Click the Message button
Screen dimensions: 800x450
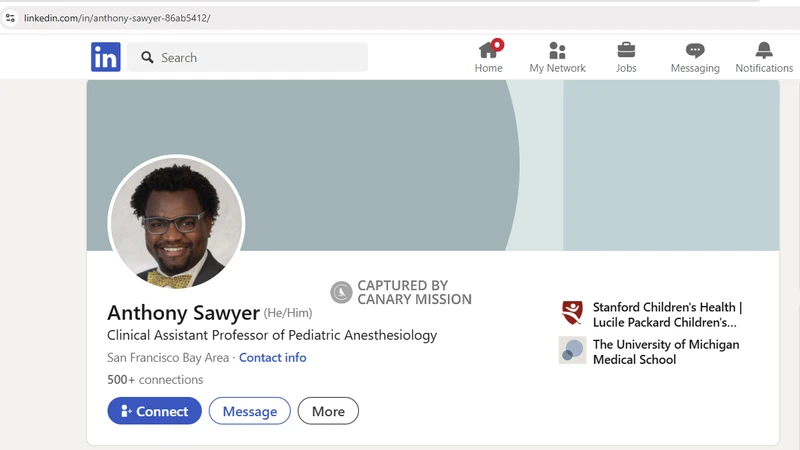249,411
